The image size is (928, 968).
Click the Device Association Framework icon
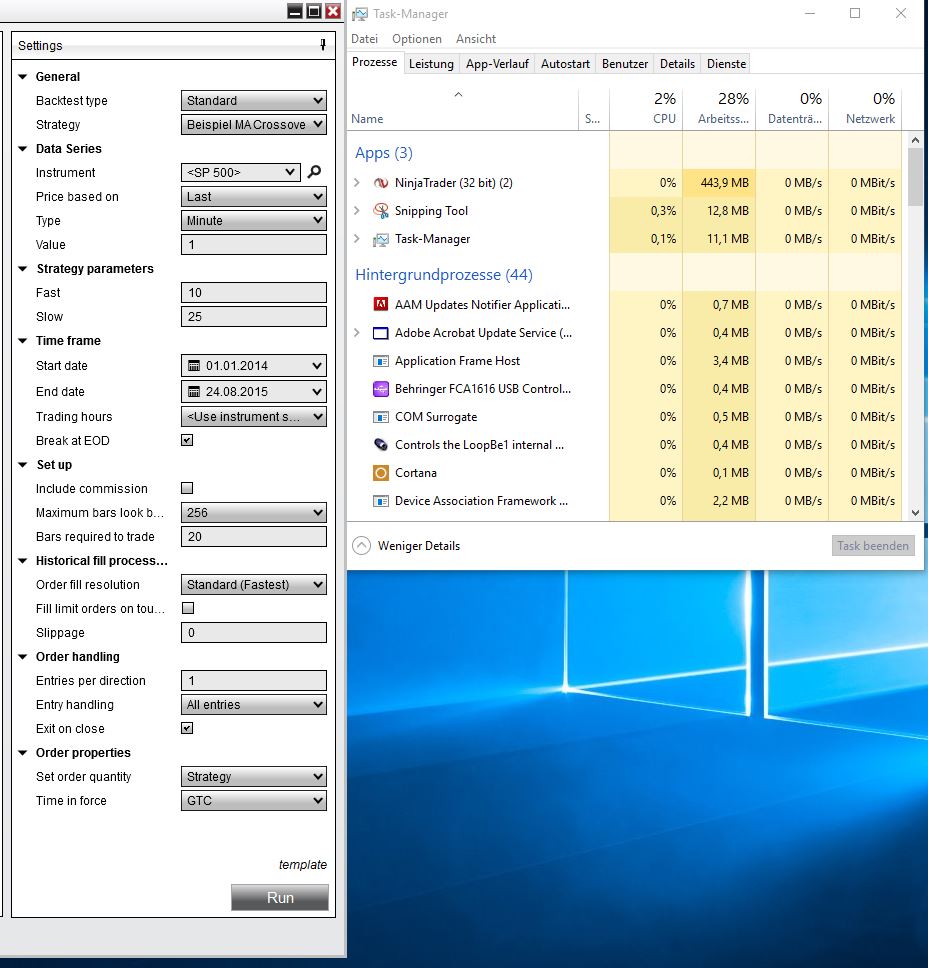coord(381,501)
